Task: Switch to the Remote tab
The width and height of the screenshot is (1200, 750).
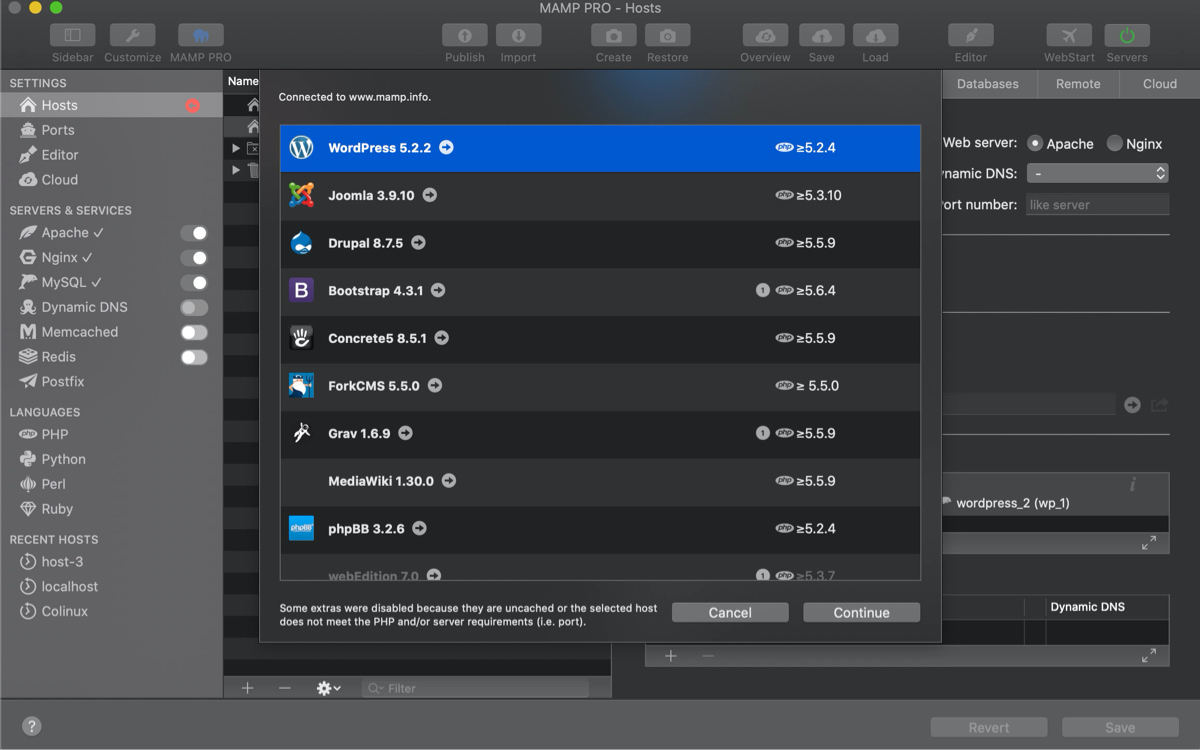Action: (x=1078, y=84)
